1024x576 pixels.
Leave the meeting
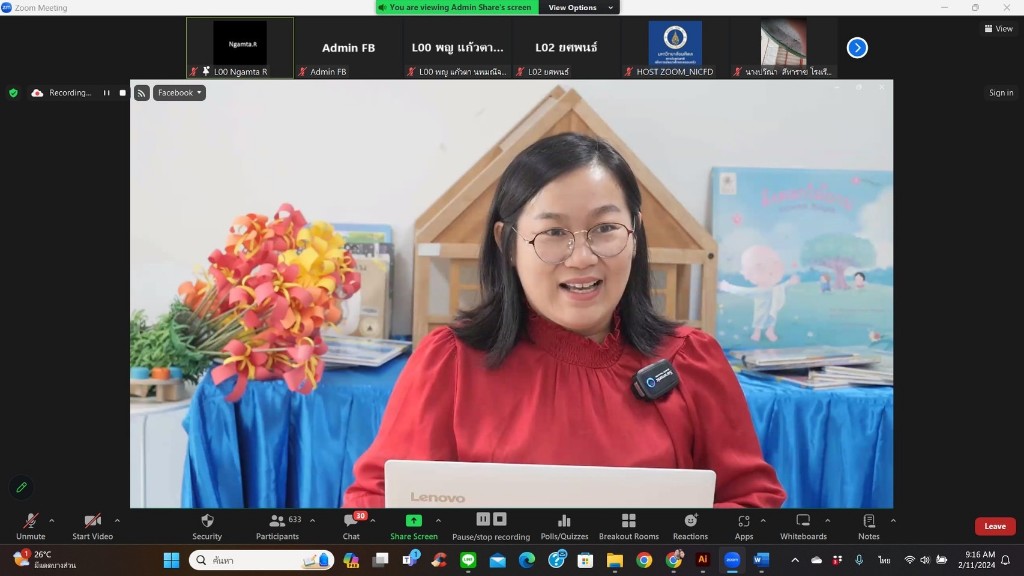[x=995, y=526]
